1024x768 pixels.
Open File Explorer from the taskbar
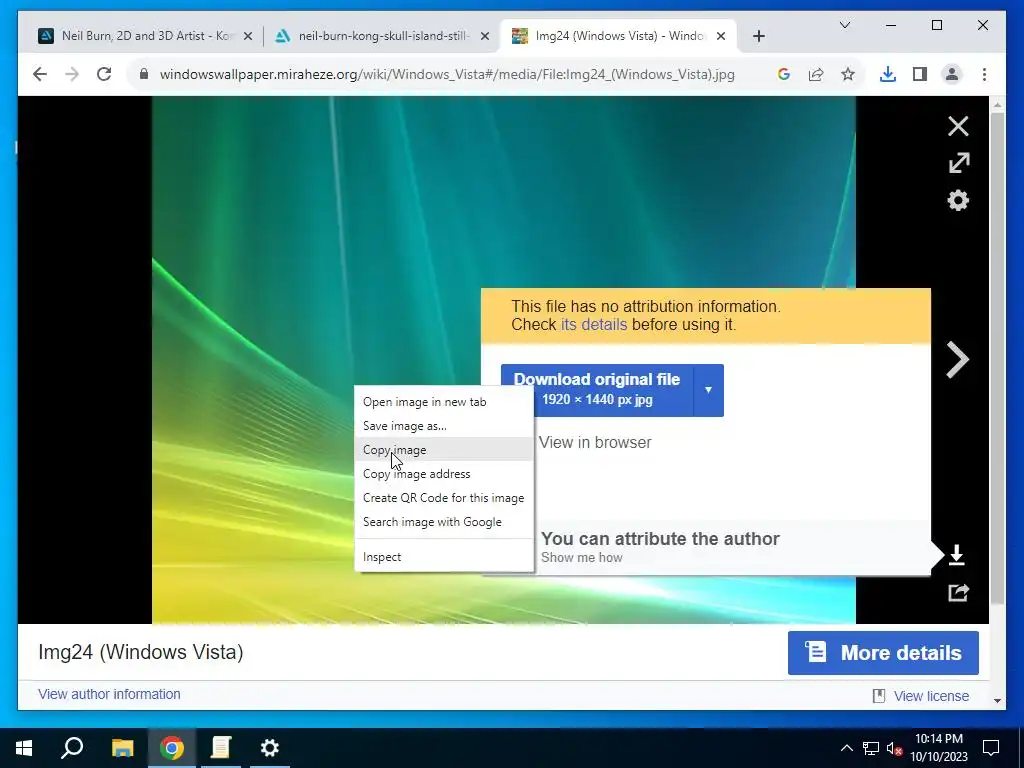pyautogui.click(x=122, y=748)
